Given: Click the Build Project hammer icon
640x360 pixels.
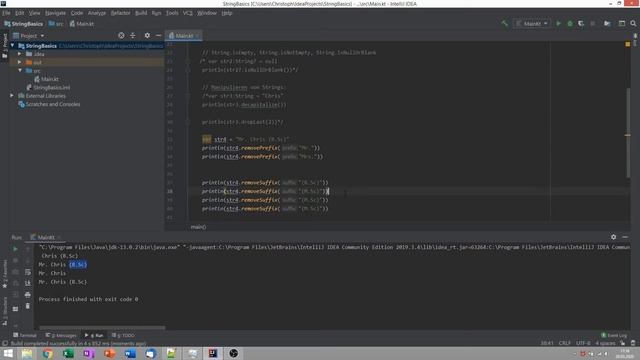Looking at the screenshot, I should 504,24.
